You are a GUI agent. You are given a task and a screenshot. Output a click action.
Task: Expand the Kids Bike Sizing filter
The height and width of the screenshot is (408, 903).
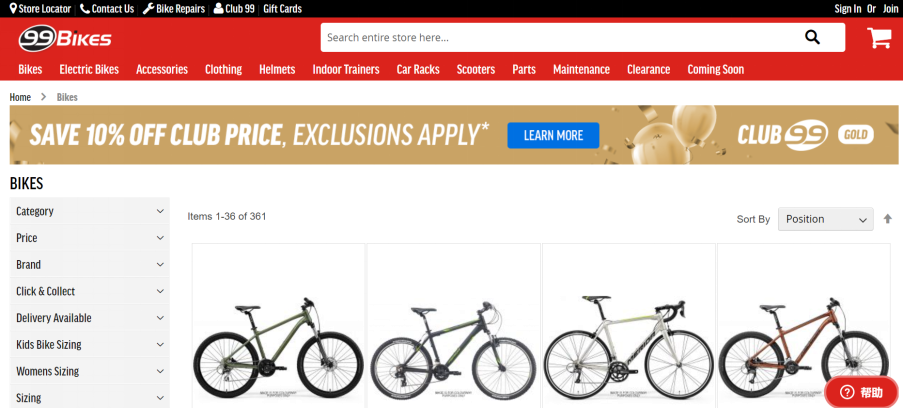[x=90, y=345]
